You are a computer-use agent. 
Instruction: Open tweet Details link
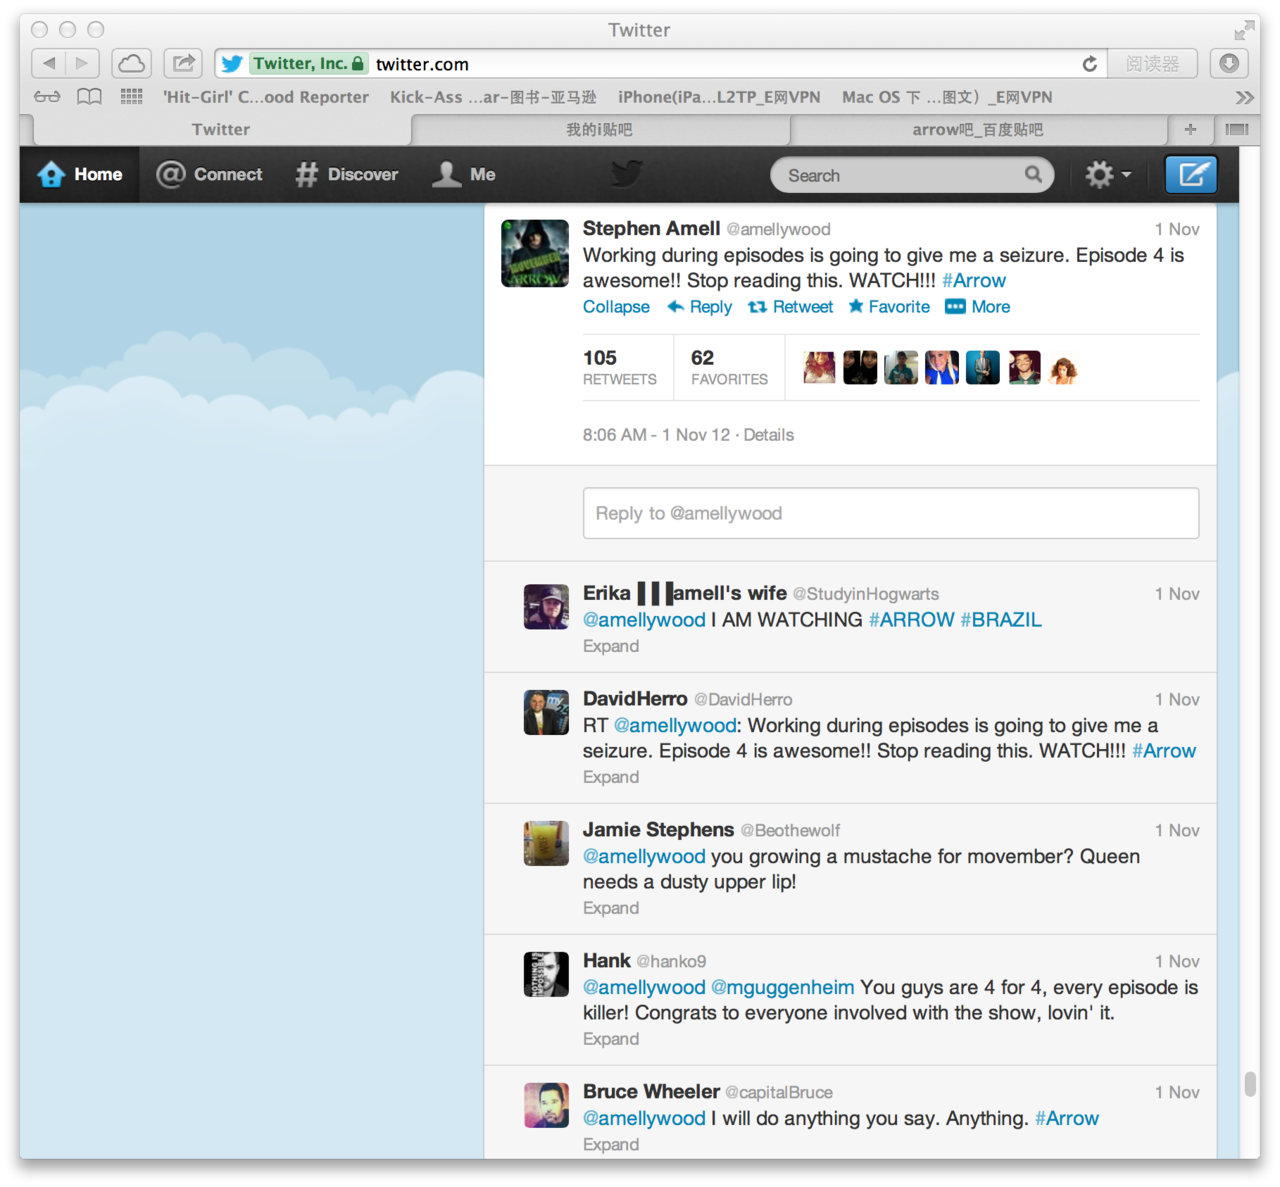[769, 435]
